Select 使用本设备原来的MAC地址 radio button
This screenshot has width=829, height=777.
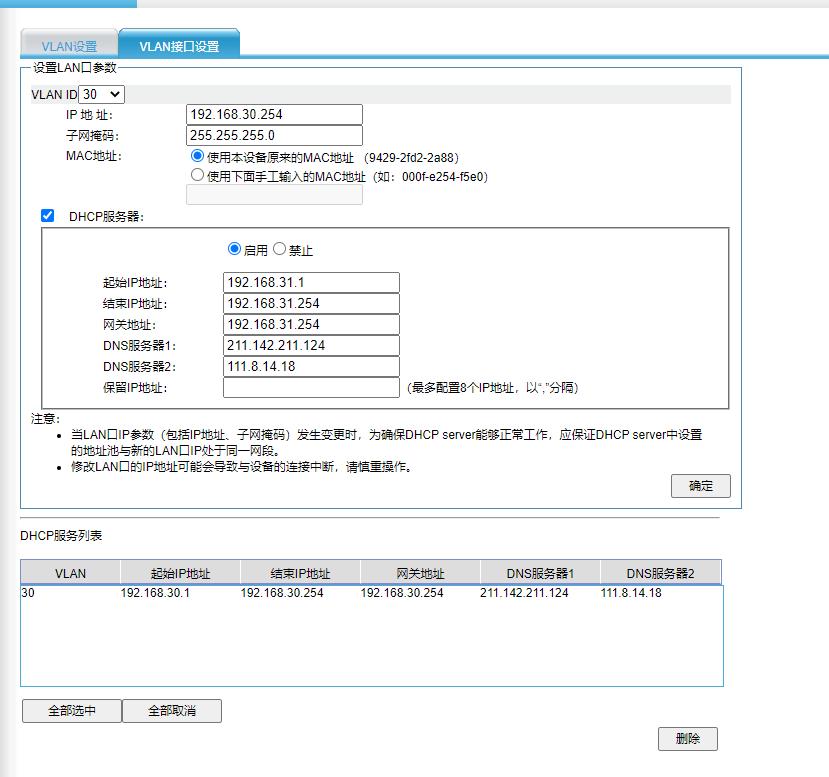[x=197, y=156]
